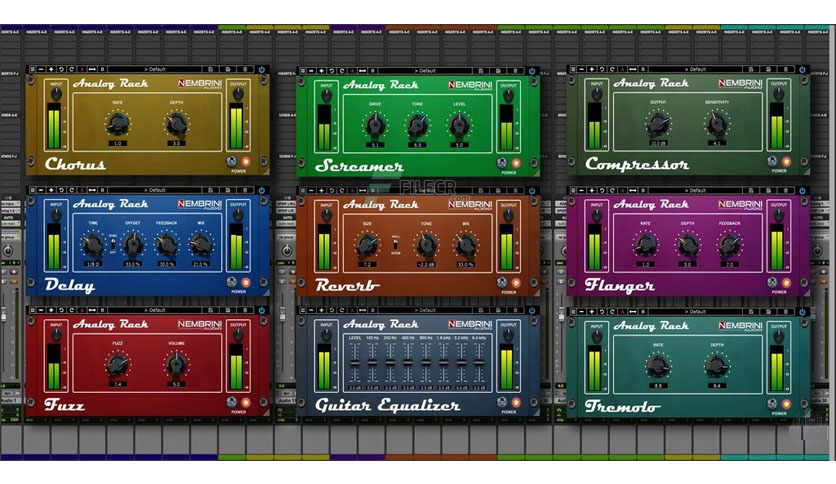Click the undo arrow in Screamer toolbar
The image size is (836, 484).
tap(332, 71)
